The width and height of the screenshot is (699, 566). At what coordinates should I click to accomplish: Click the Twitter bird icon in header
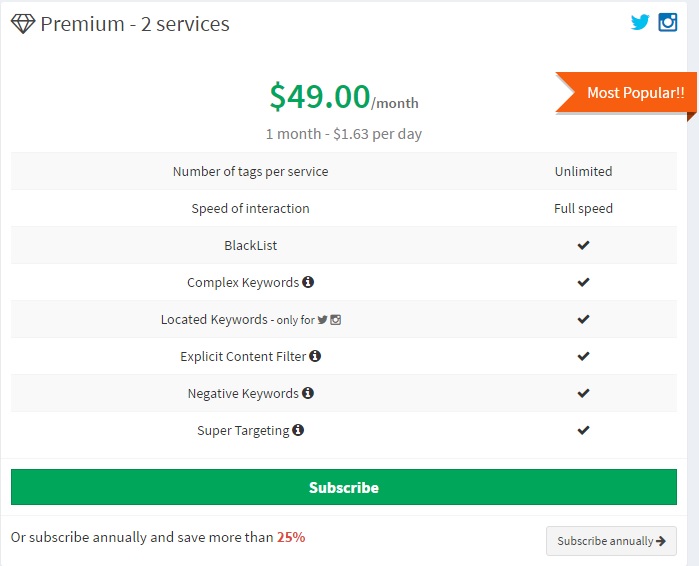tap(640, 22)
